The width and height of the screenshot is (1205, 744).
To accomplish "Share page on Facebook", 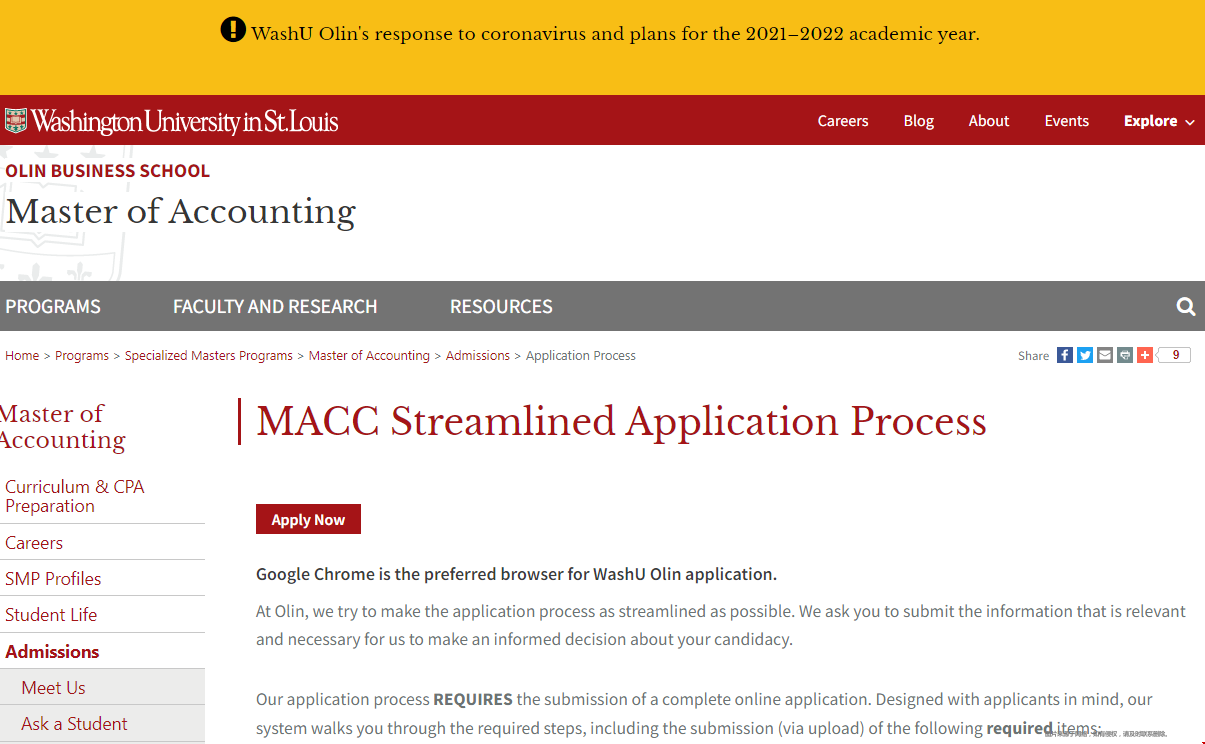I will [1065, 355].
